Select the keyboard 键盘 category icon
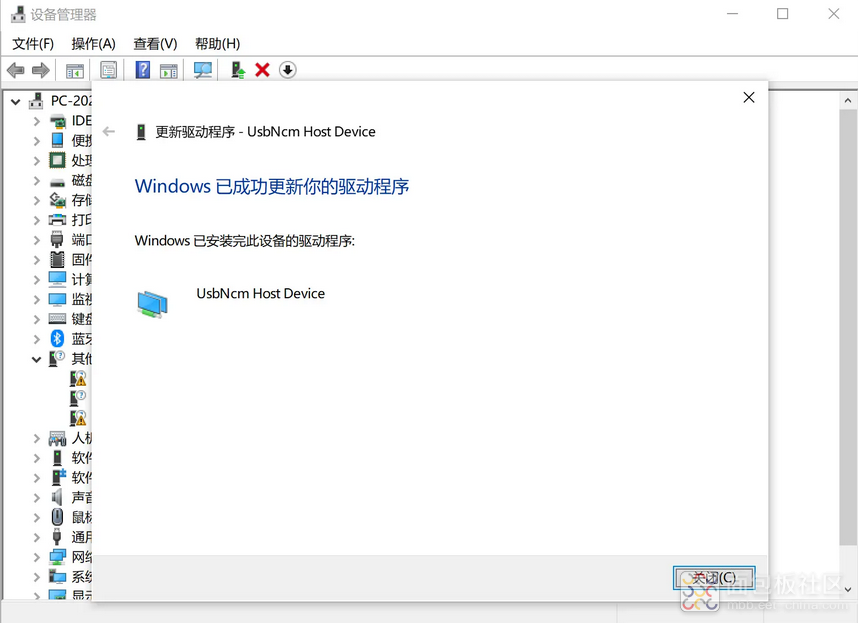The height and width of the screenshot is (623, 858). [57, 319]
